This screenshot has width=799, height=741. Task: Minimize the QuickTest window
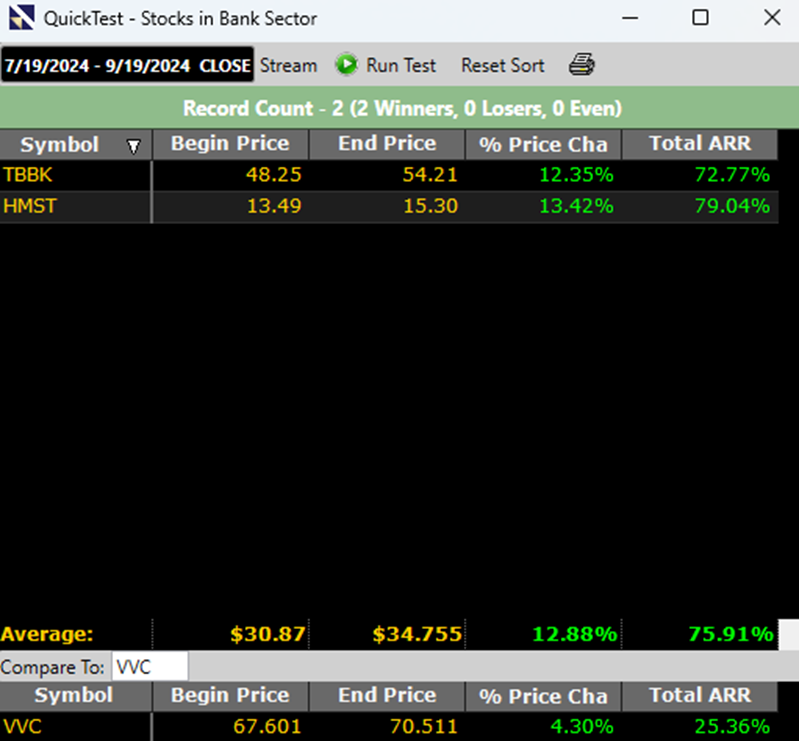(x=631, y=18)
